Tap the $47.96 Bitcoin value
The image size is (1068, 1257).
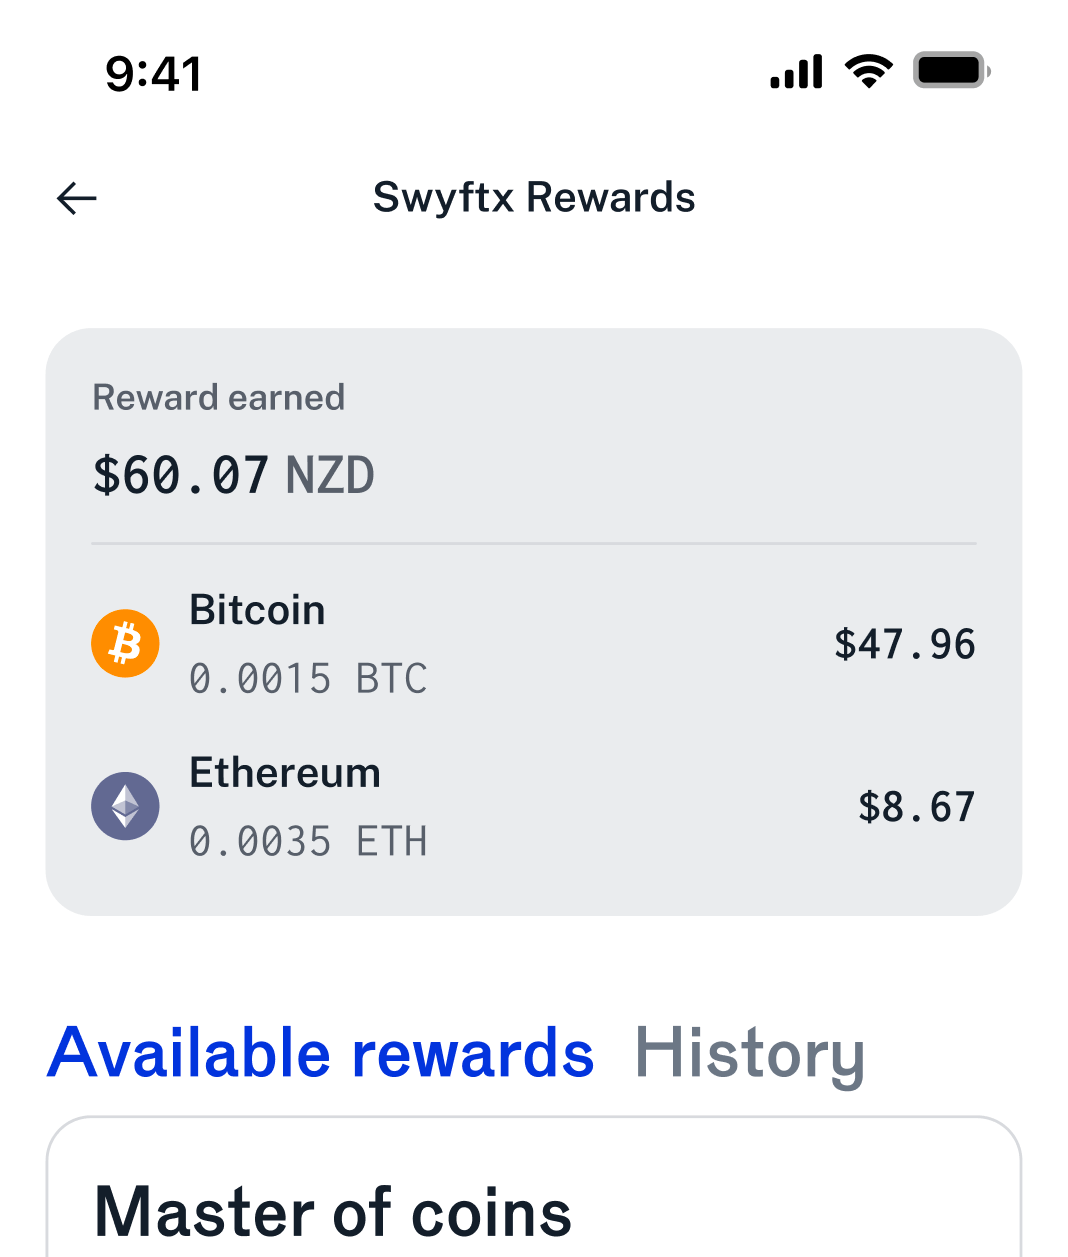tap(905, 644)
